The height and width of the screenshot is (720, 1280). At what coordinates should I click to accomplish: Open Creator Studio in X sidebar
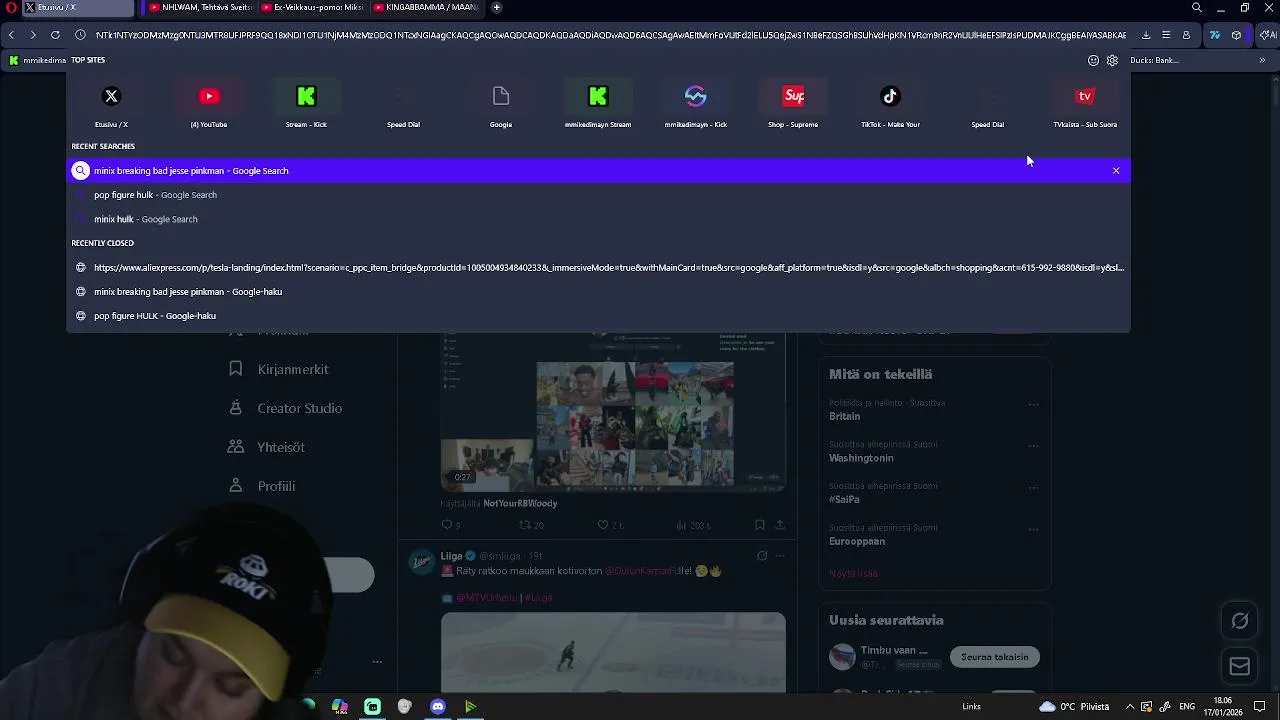[286, 408]
